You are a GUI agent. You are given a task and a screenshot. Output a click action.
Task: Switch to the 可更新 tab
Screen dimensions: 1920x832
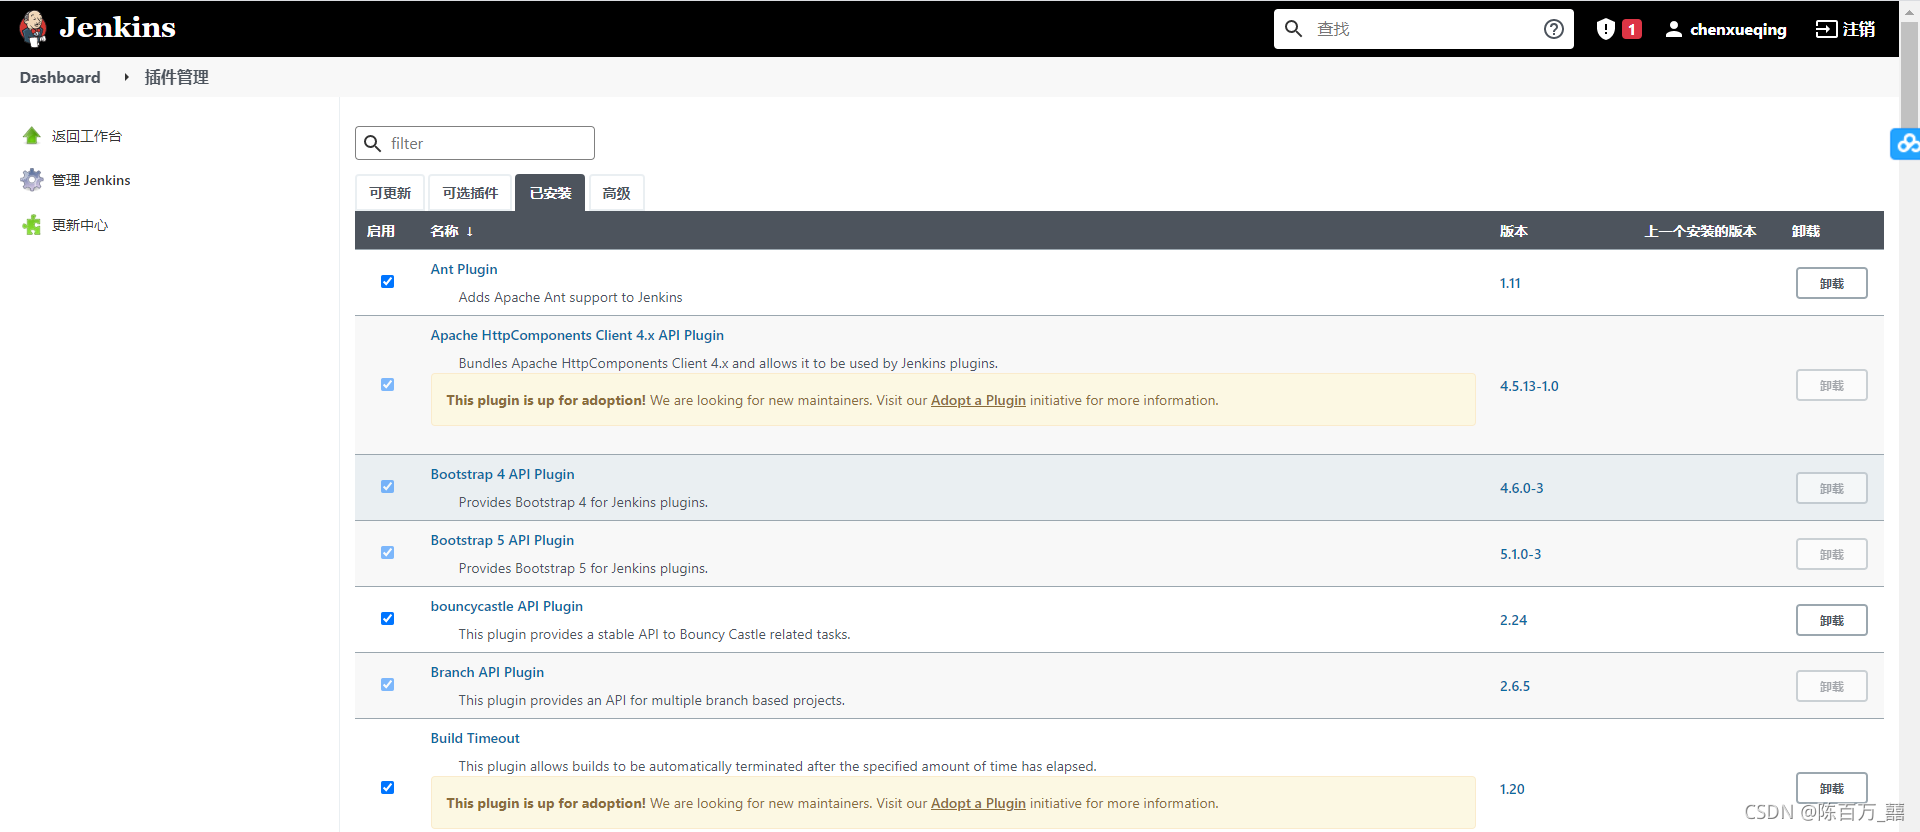pyautogui.click(x=390, y=193)
